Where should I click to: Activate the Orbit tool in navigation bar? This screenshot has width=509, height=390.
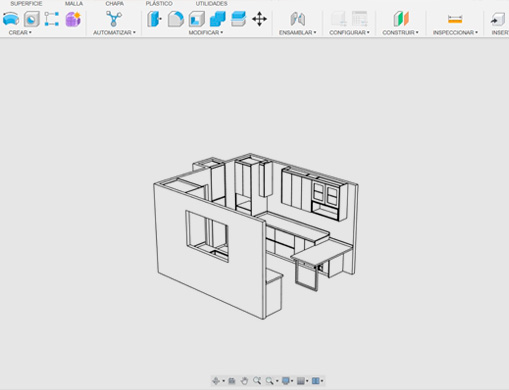tap(216, 381)
